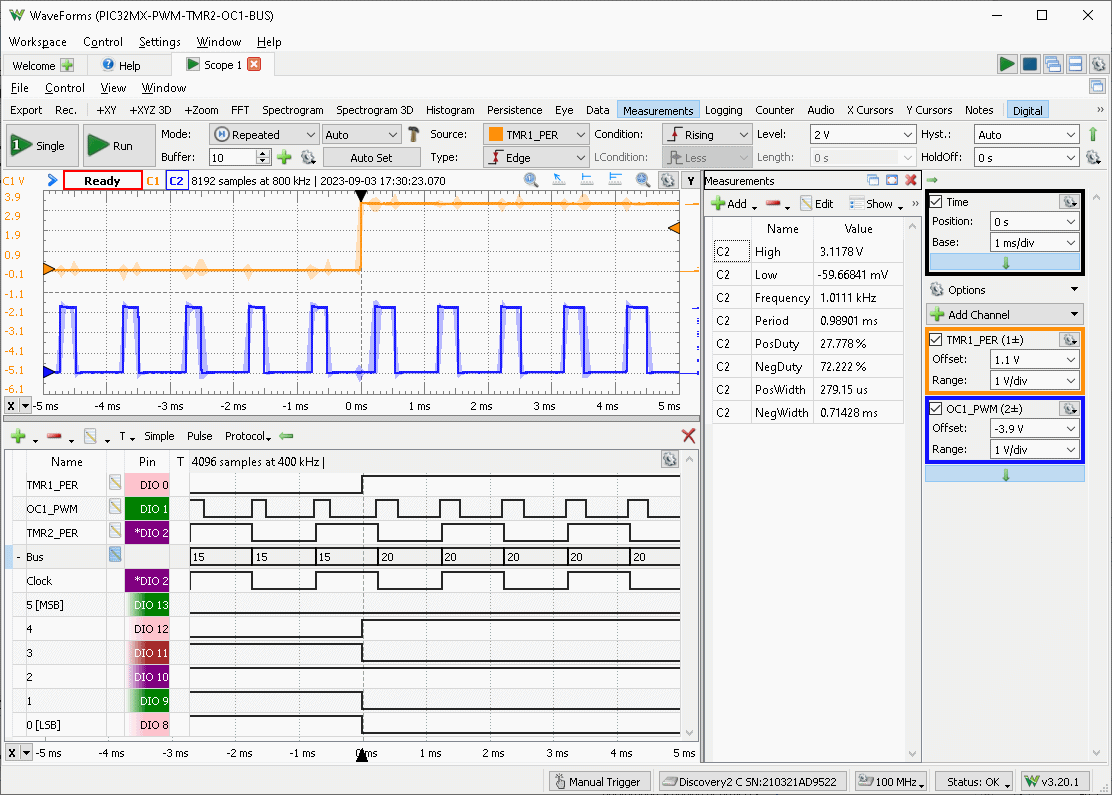Toggle the TMR1_PER channel checkbox
Screen dimensions: 1112x795
936,339
